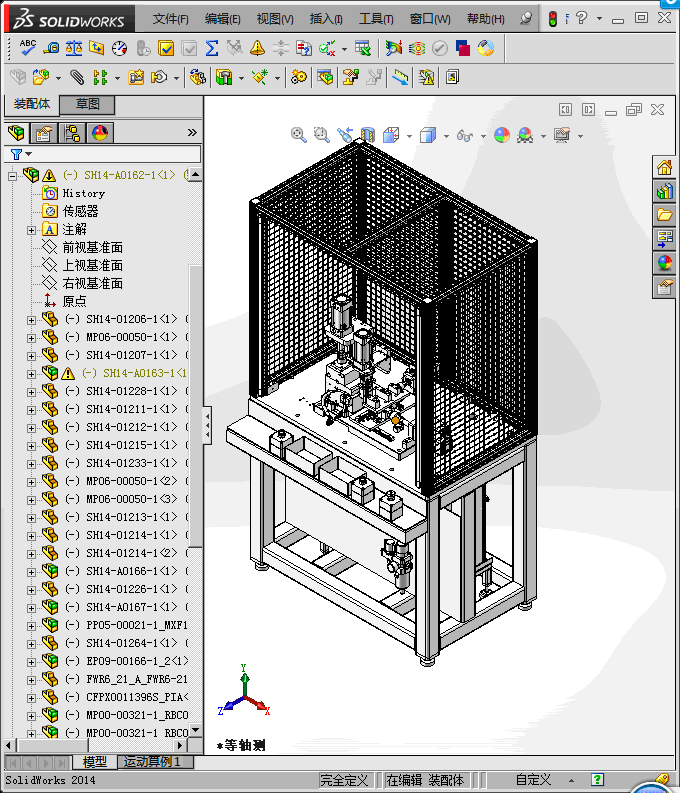The height and width of the screenshot is (793, 680).
Task: Select the 前视基准面 plane in the tree
Action: pyautogui.click(x=92, y=247)
